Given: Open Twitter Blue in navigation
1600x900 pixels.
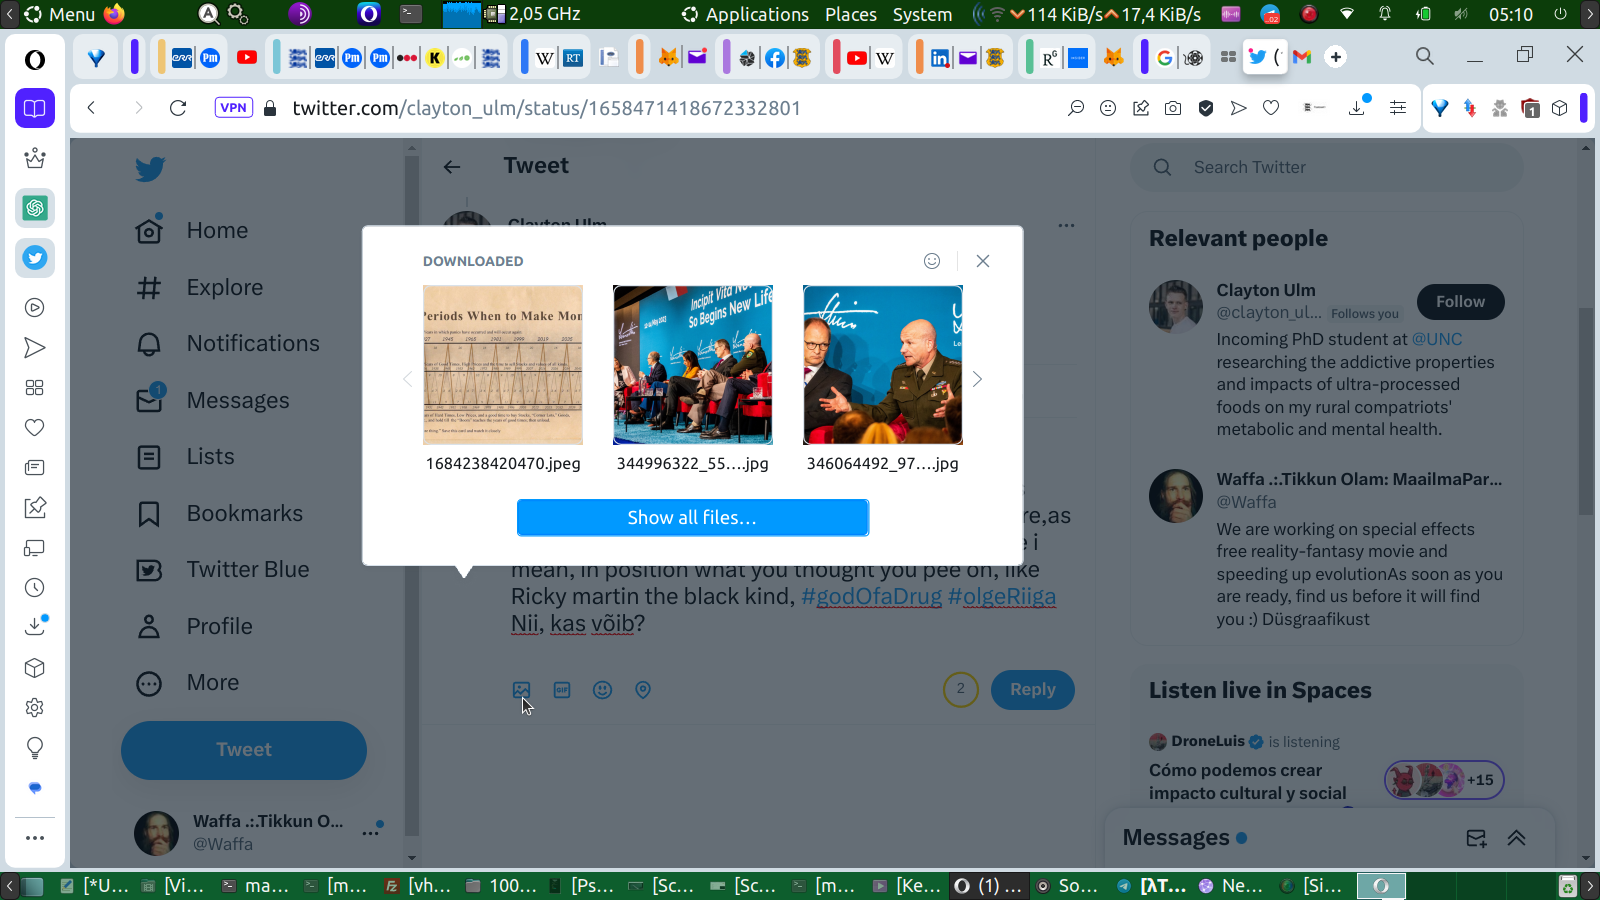Looking at the screenshot, I should pyautogui.click(x=222, y=570).
